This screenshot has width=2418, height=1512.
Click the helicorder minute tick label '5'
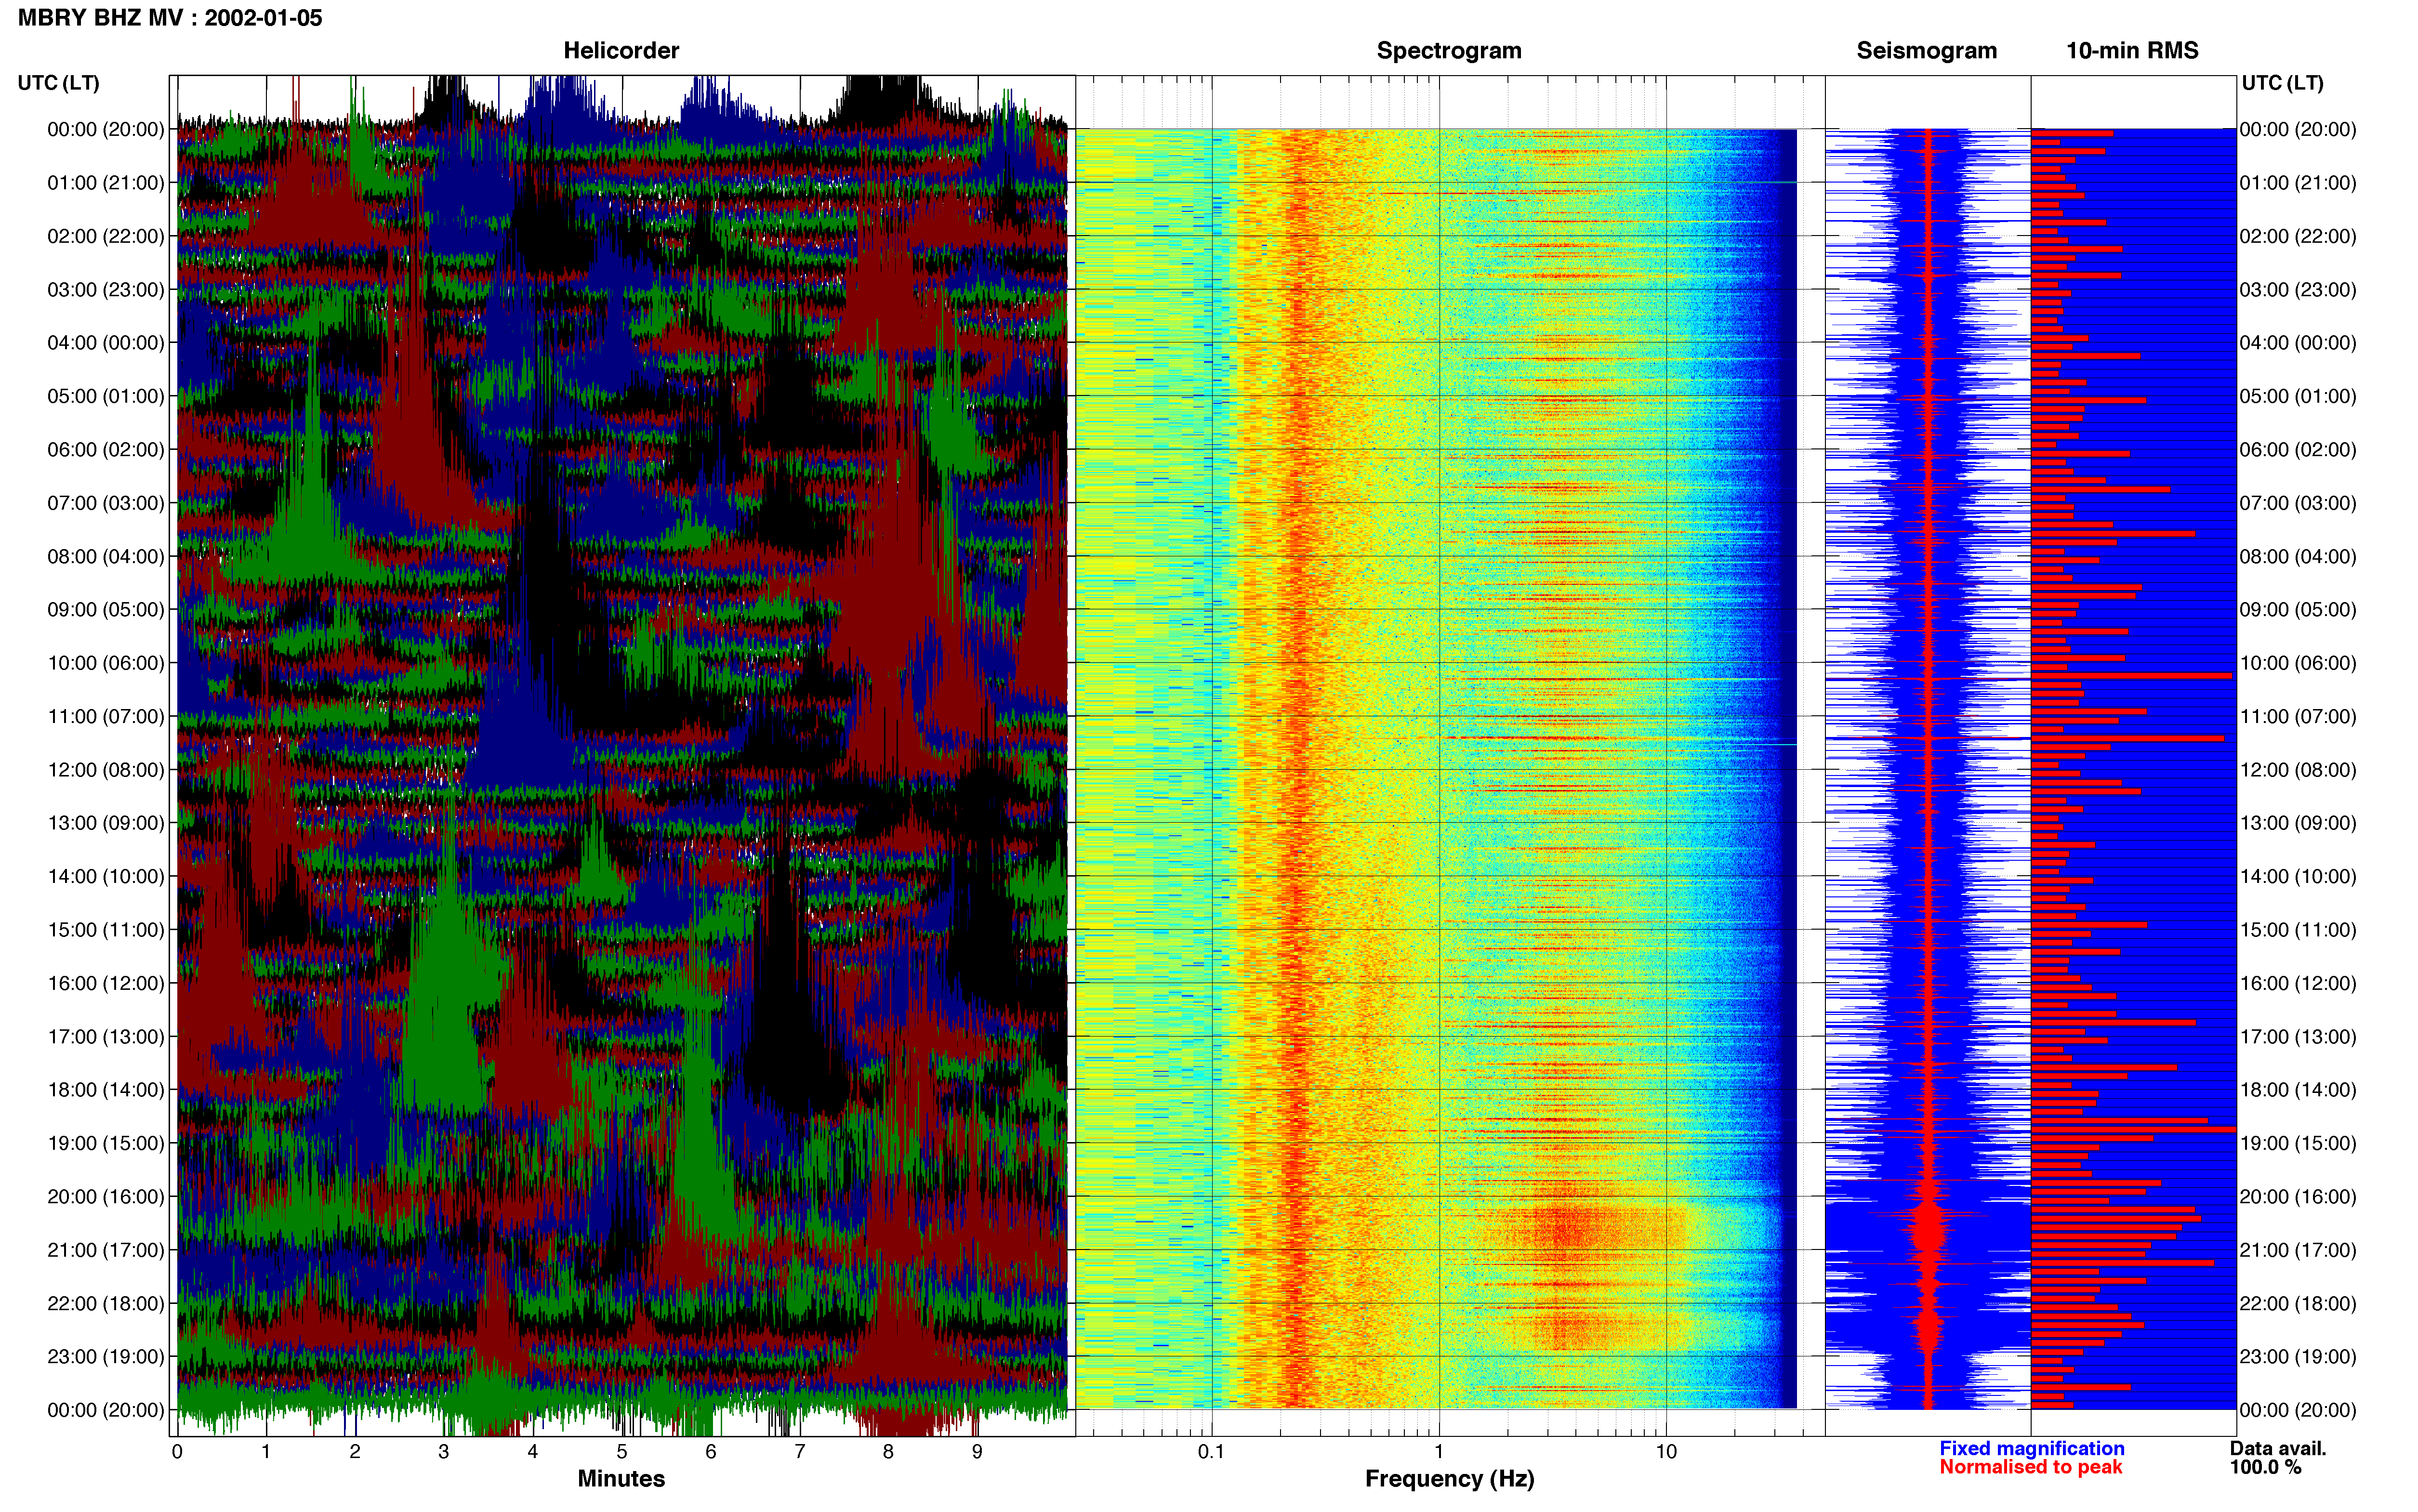(622, 1452)
